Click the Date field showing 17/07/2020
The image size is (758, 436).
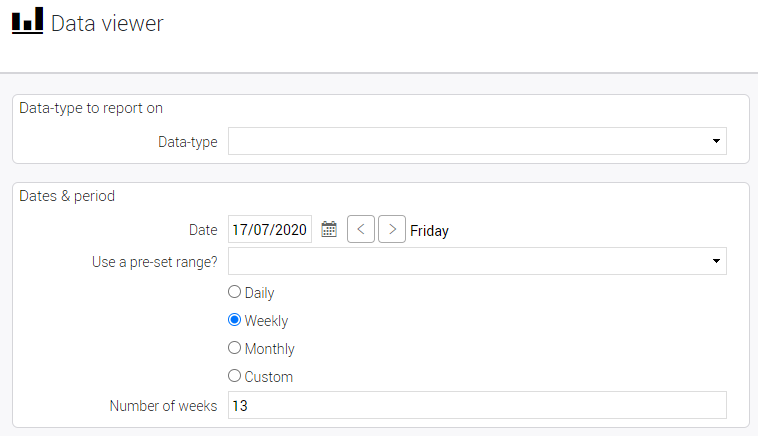(x=270, y=230)
